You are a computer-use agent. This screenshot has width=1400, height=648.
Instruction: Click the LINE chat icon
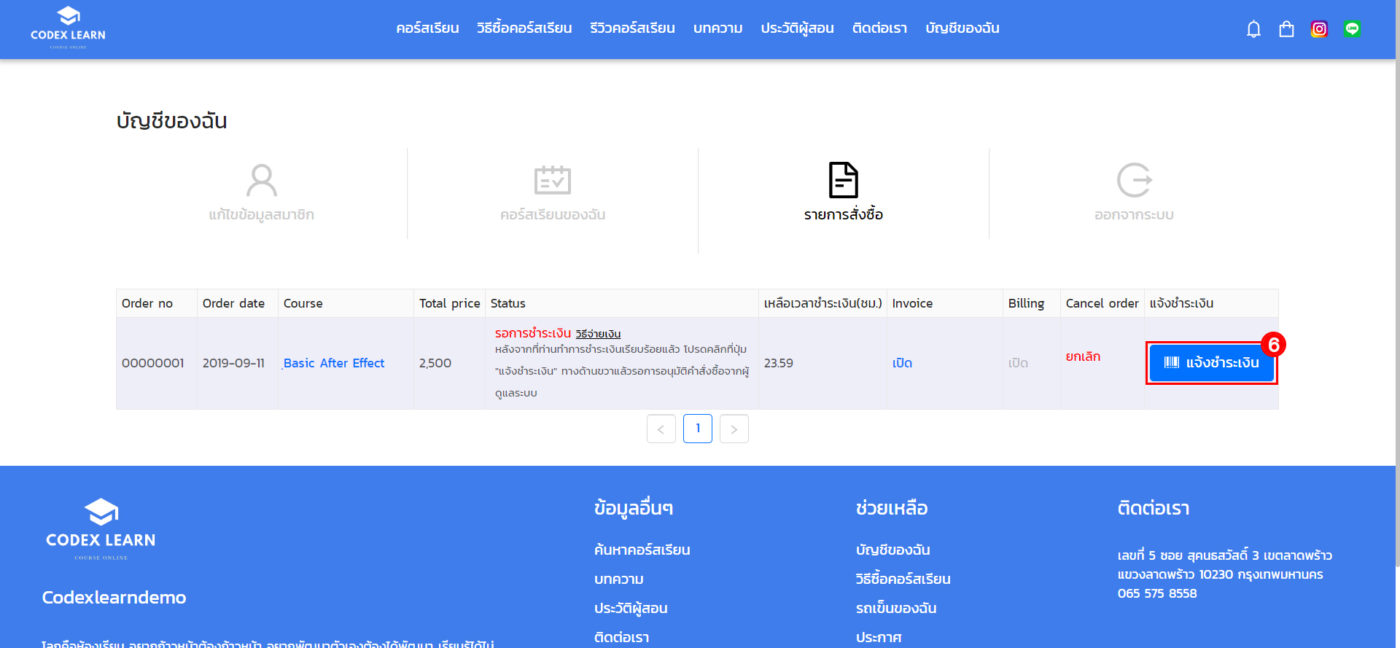pos(1352,29)
